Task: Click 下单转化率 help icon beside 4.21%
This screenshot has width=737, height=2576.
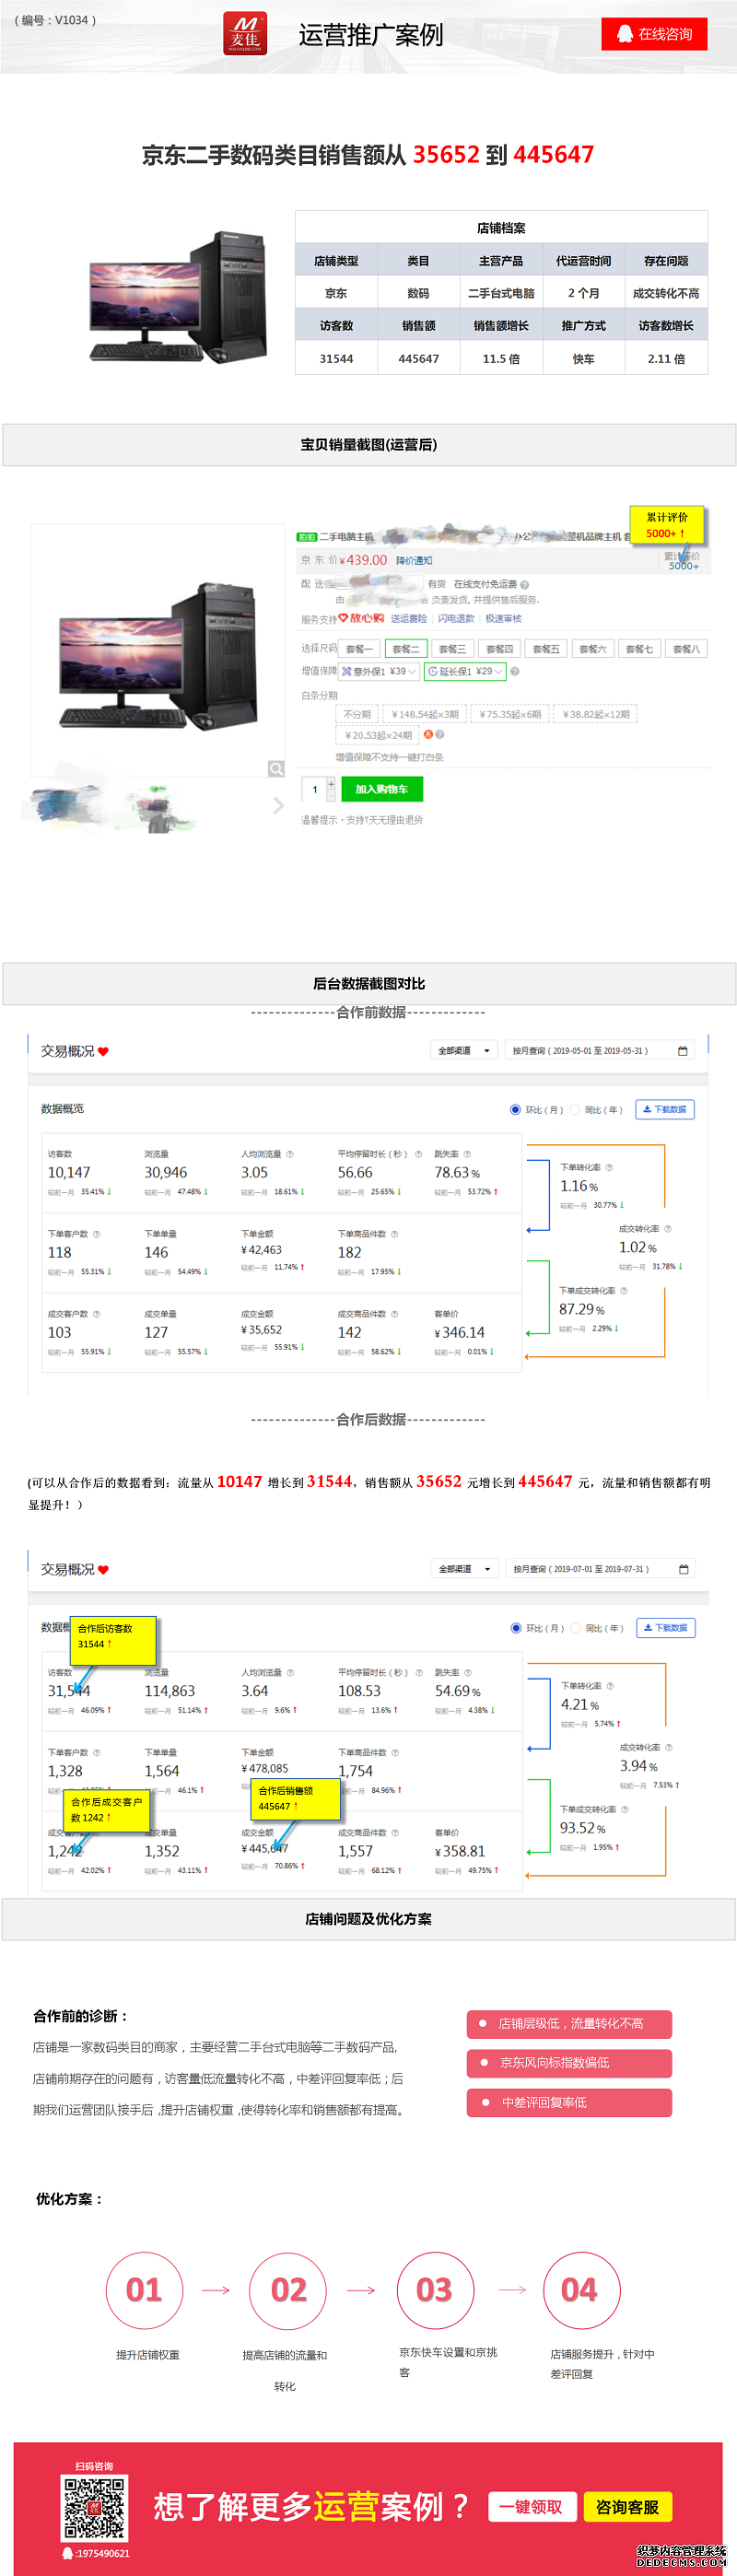Action: (610, 1686)
